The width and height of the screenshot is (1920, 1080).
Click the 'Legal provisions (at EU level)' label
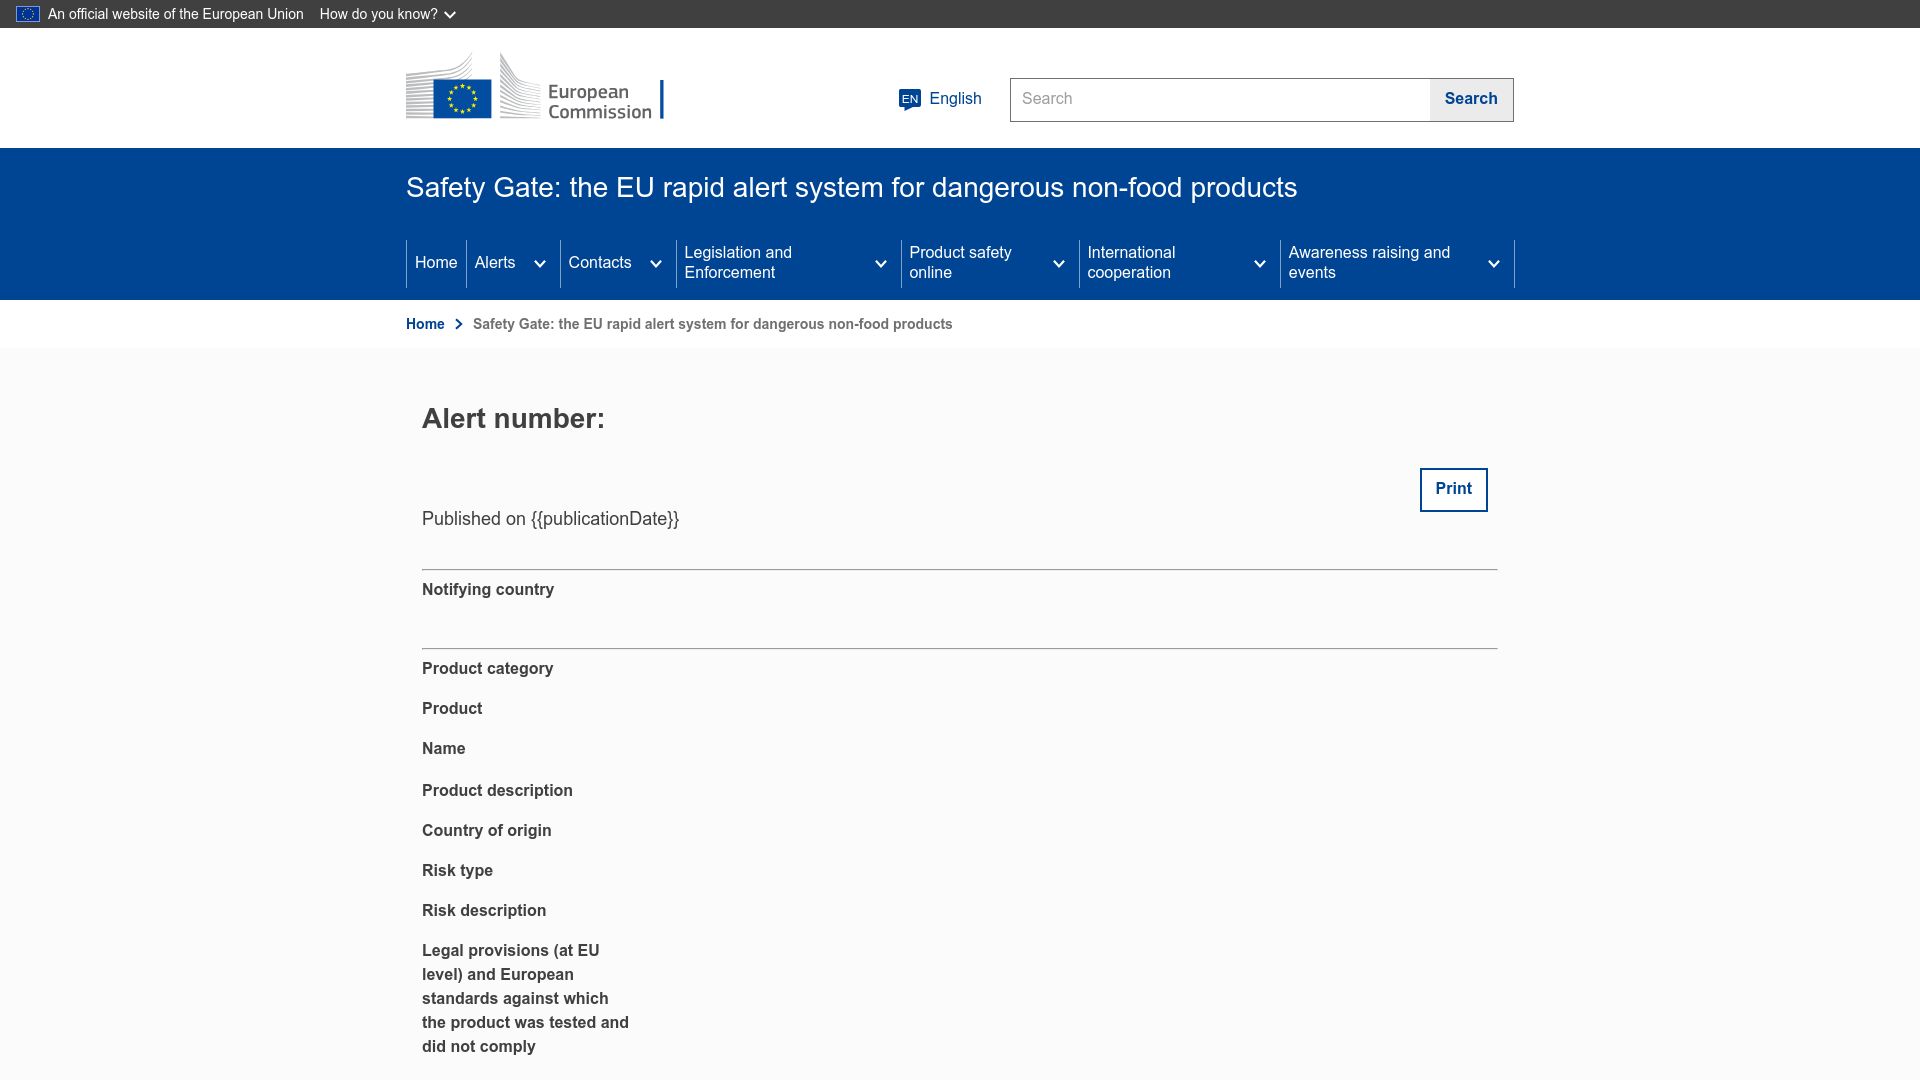coord(525,999)
